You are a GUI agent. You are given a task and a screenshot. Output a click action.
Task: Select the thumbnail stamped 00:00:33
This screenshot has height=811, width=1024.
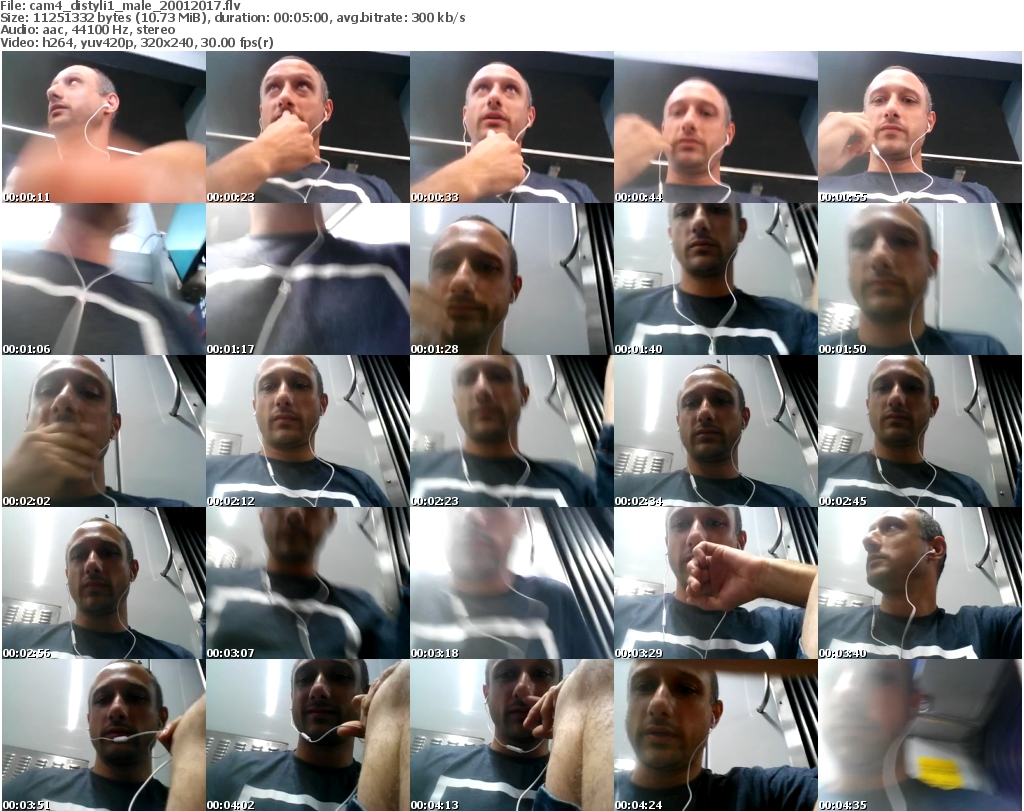[511, 127]
